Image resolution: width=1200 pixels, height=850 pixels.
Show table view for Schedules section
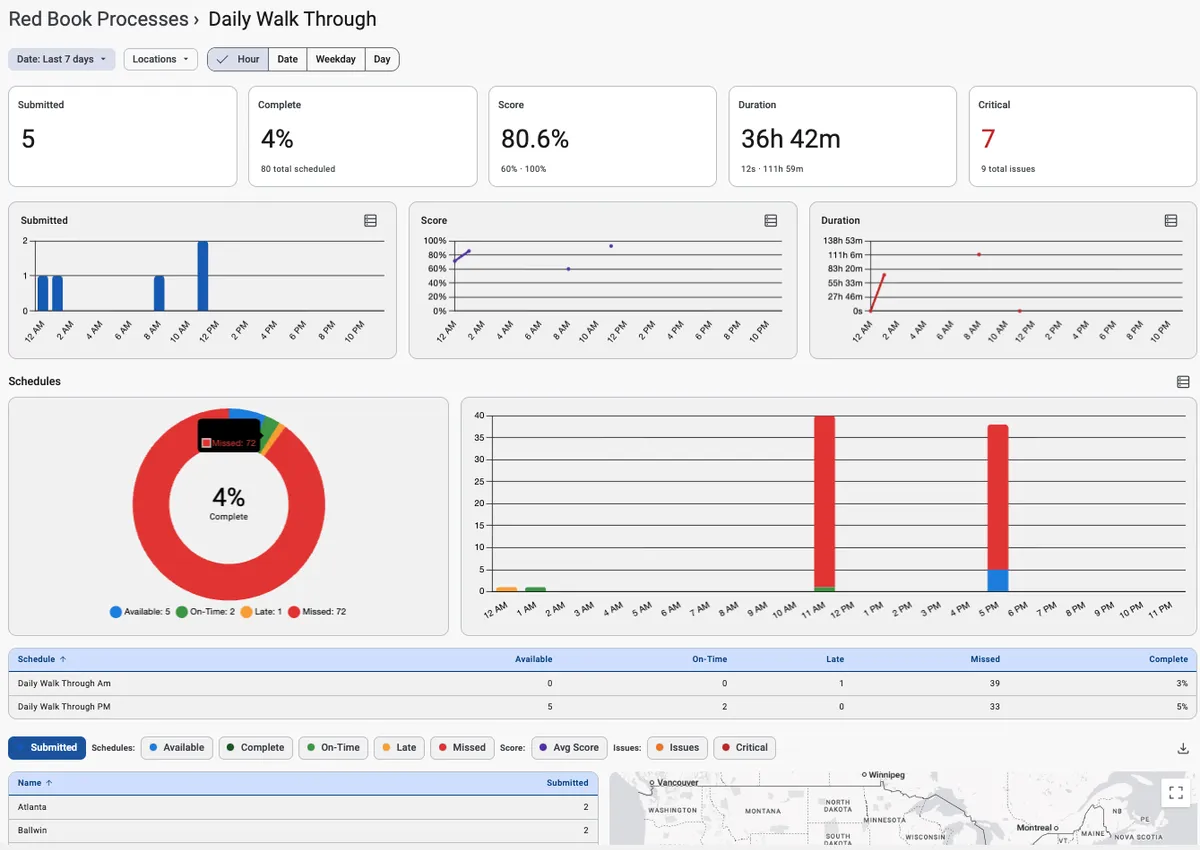(x=1183, y=382)
